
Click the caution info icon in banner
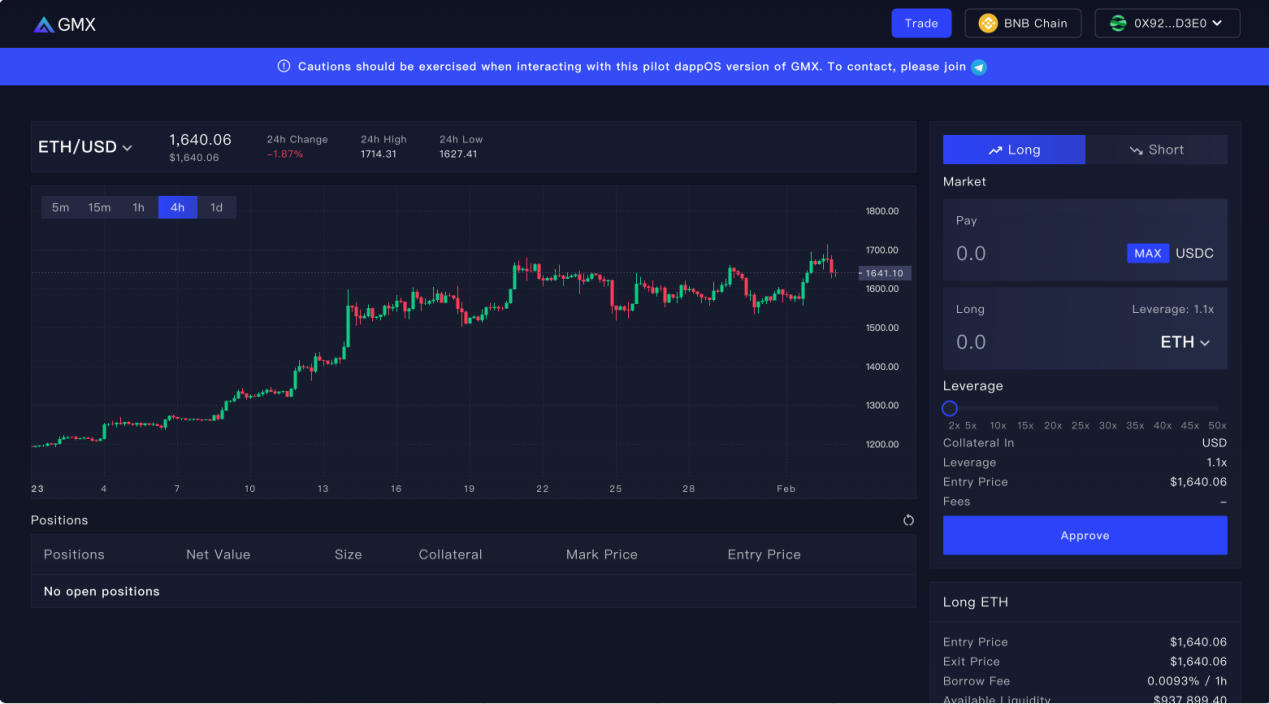[x=284, y=67]
